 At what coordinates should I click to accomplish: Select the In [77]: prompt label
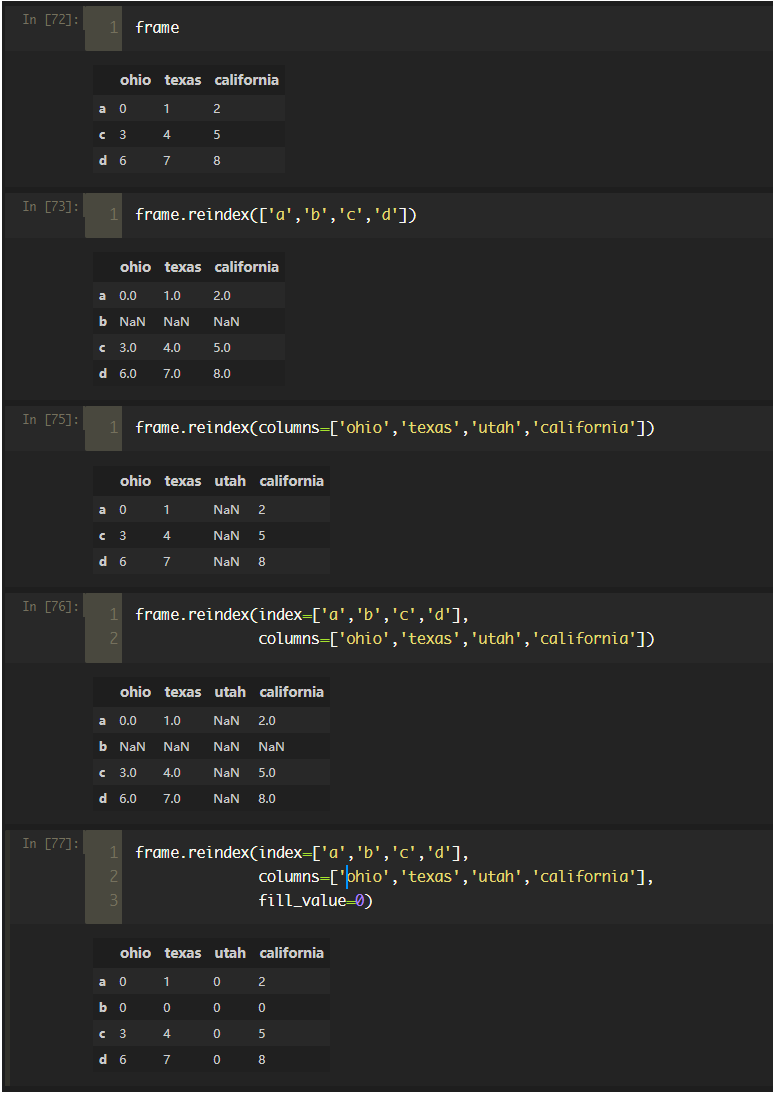coord(50,844)
